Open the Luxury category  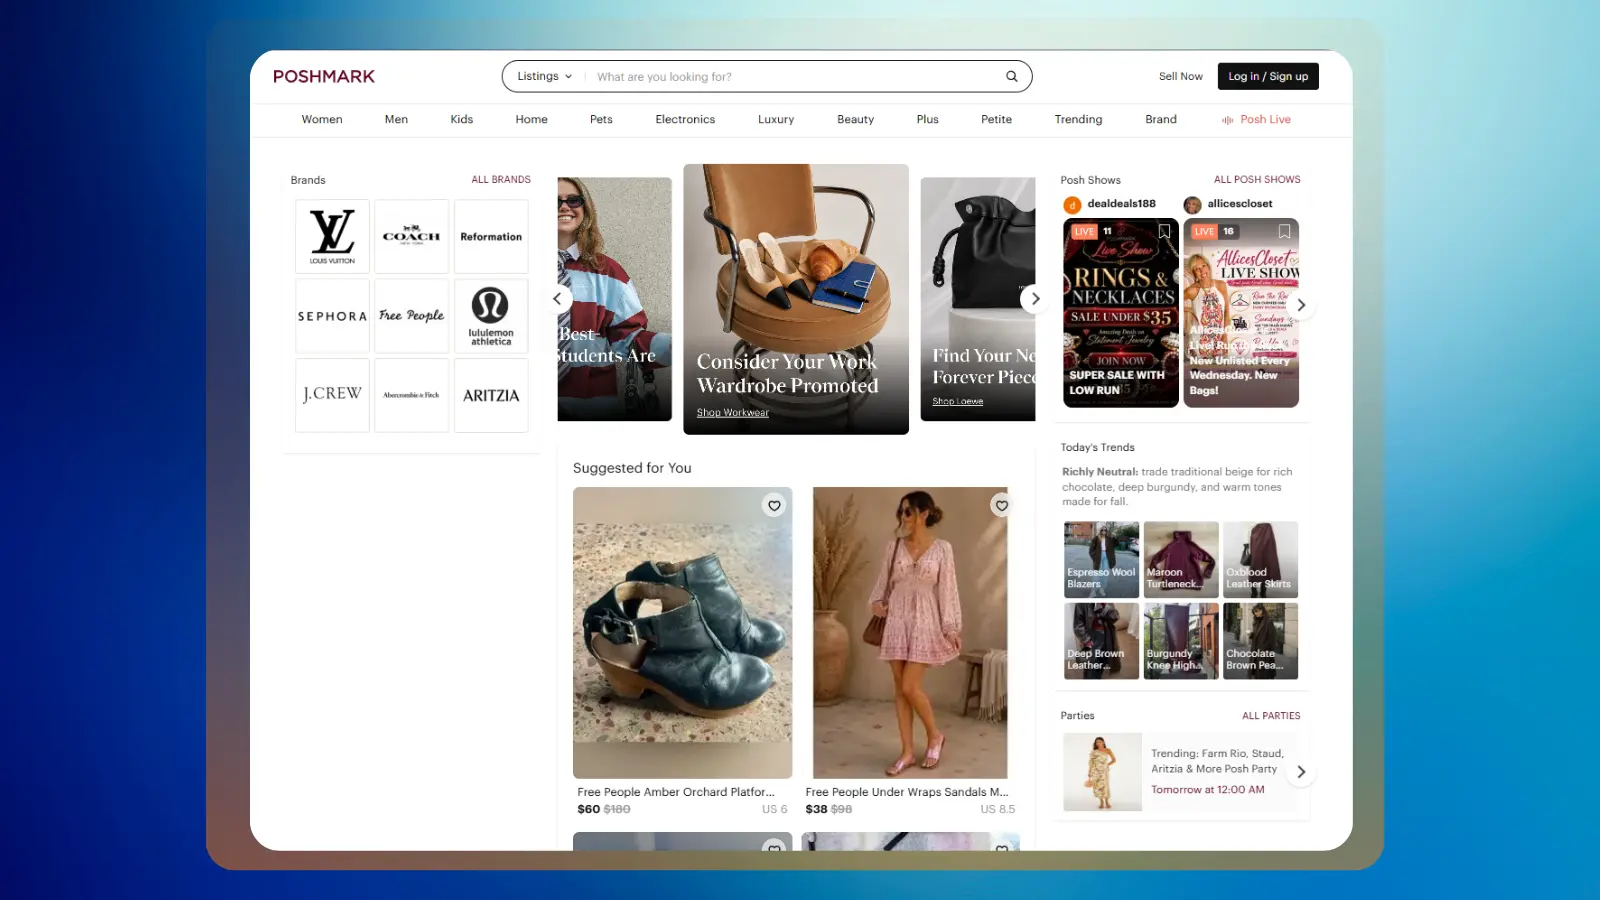776,119
